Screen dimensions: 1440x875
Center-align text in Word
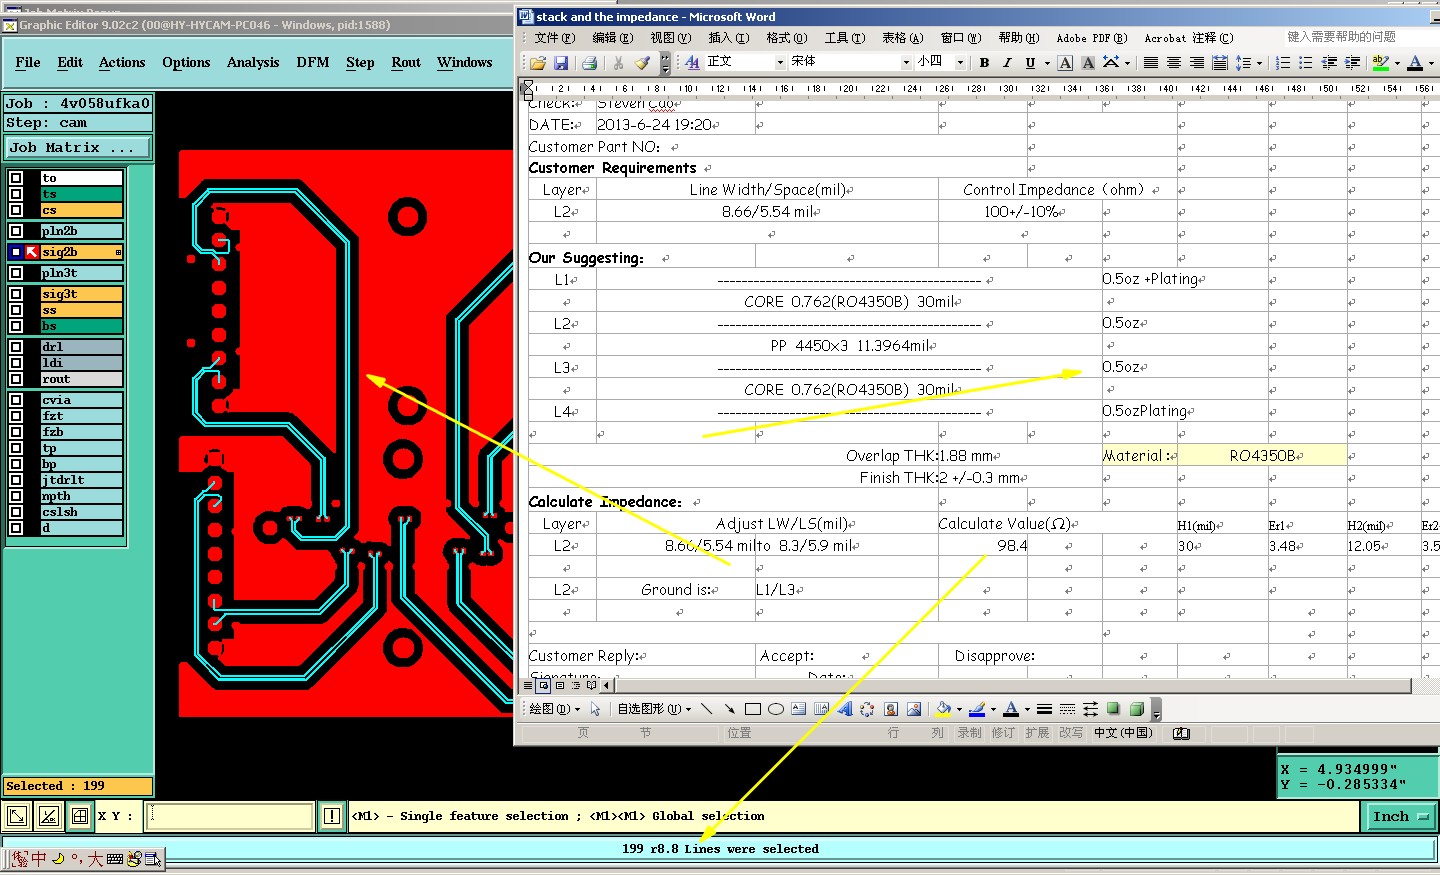[x=1174, y=63]
